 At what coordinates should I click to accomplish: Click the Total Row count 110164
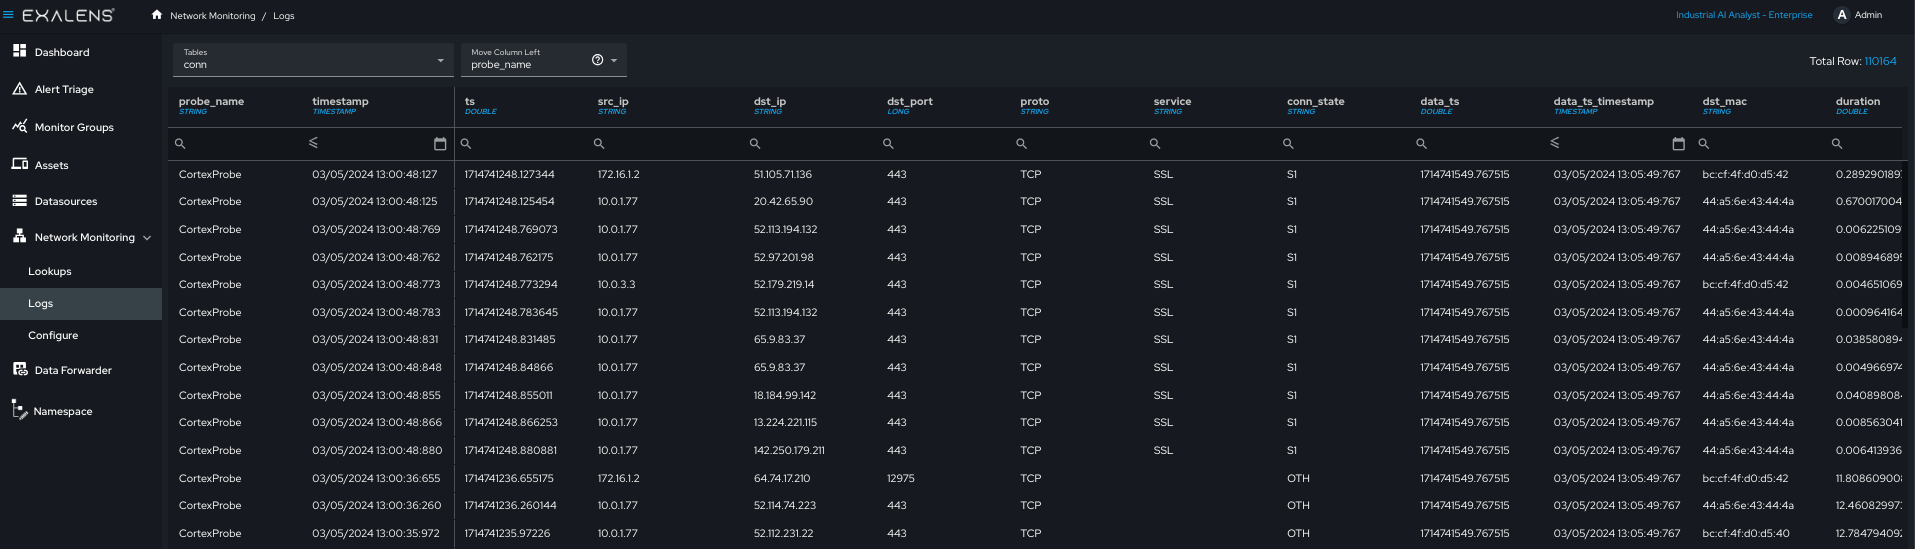[x=1880, y=61]
